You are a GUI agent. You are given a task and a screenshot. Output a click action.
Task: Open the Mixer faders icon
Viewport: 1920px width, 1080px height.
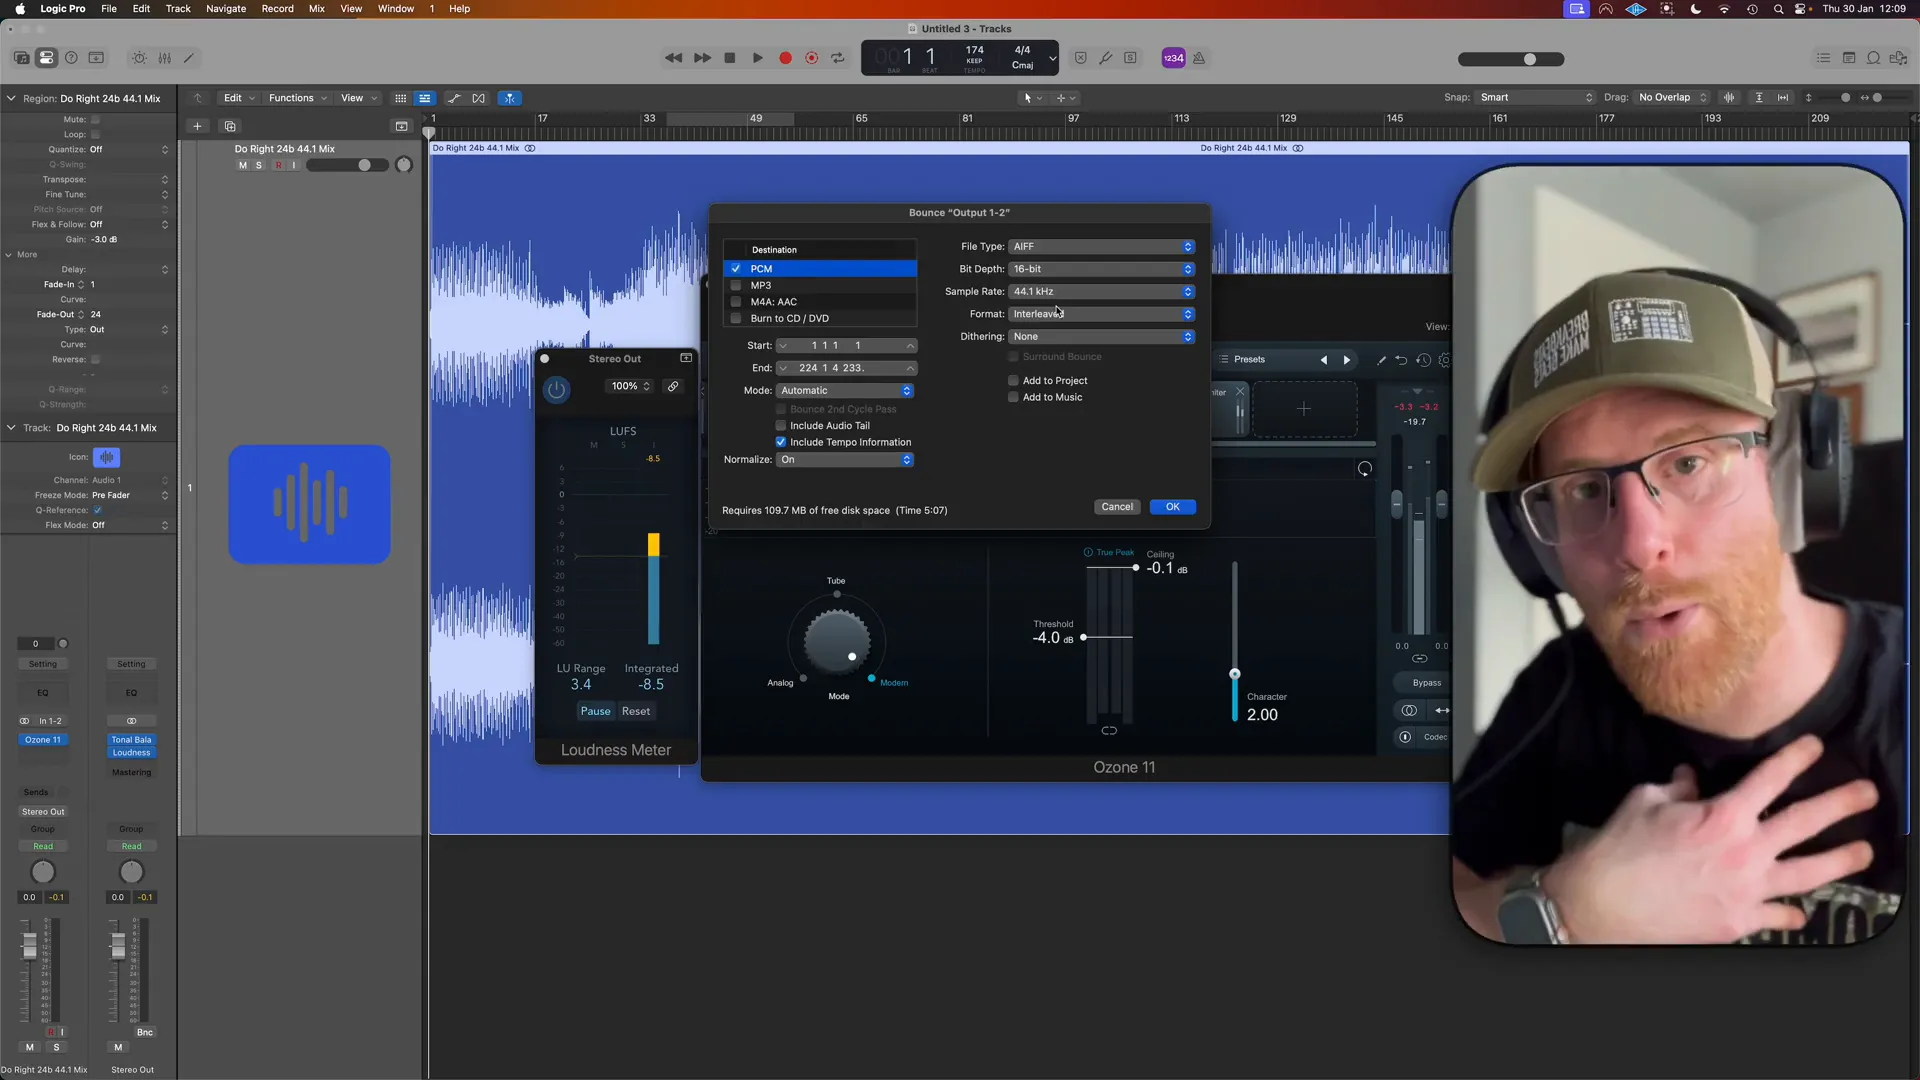click(x=164, y=58)
